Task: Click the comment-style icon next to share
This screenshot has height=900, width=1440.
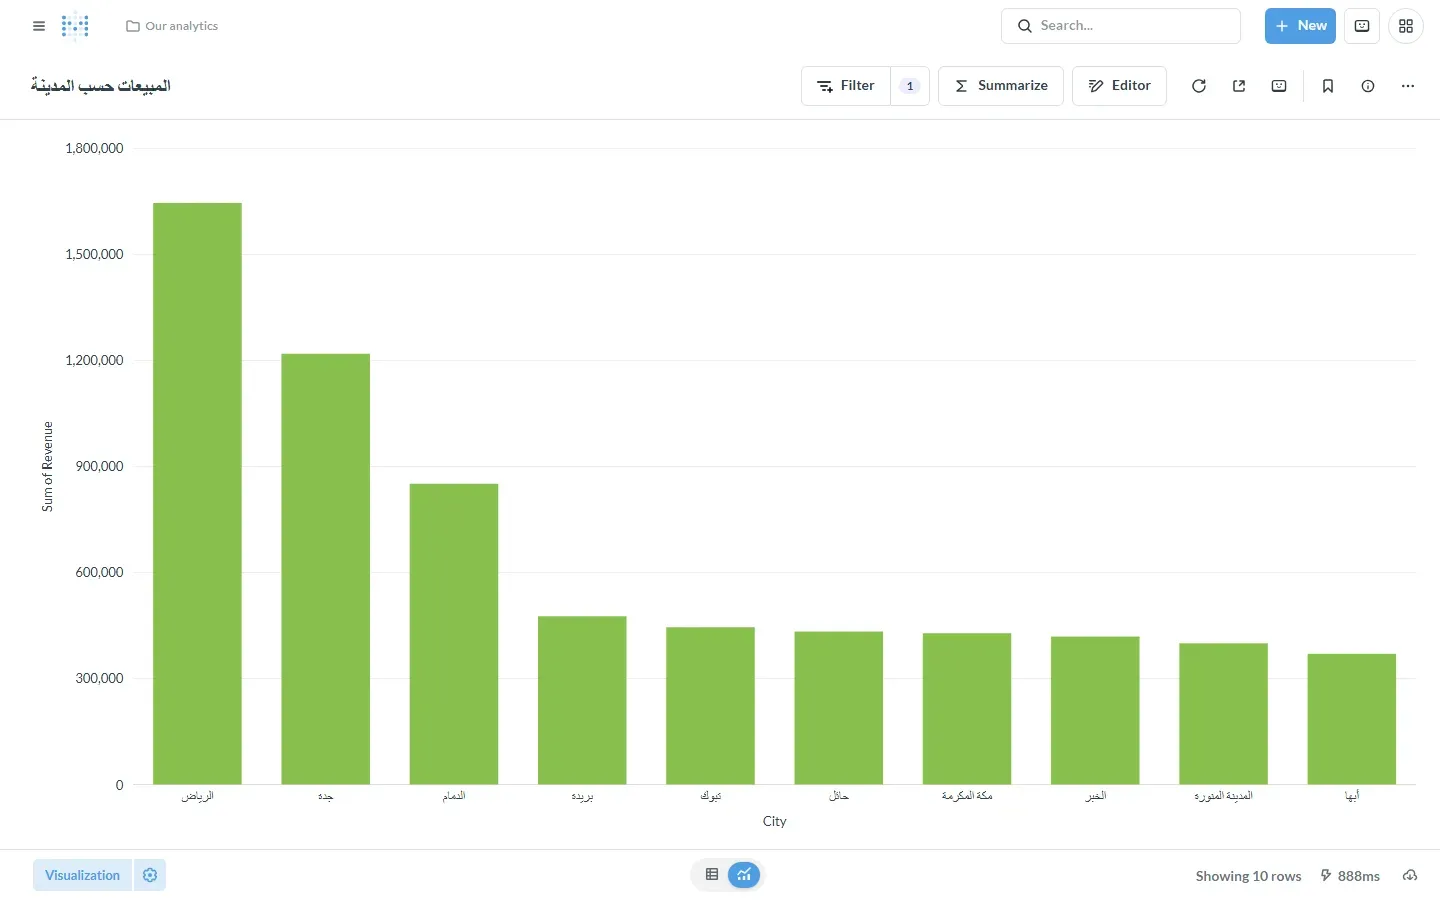Action: pyautogui.click(x=1279, y=86)
